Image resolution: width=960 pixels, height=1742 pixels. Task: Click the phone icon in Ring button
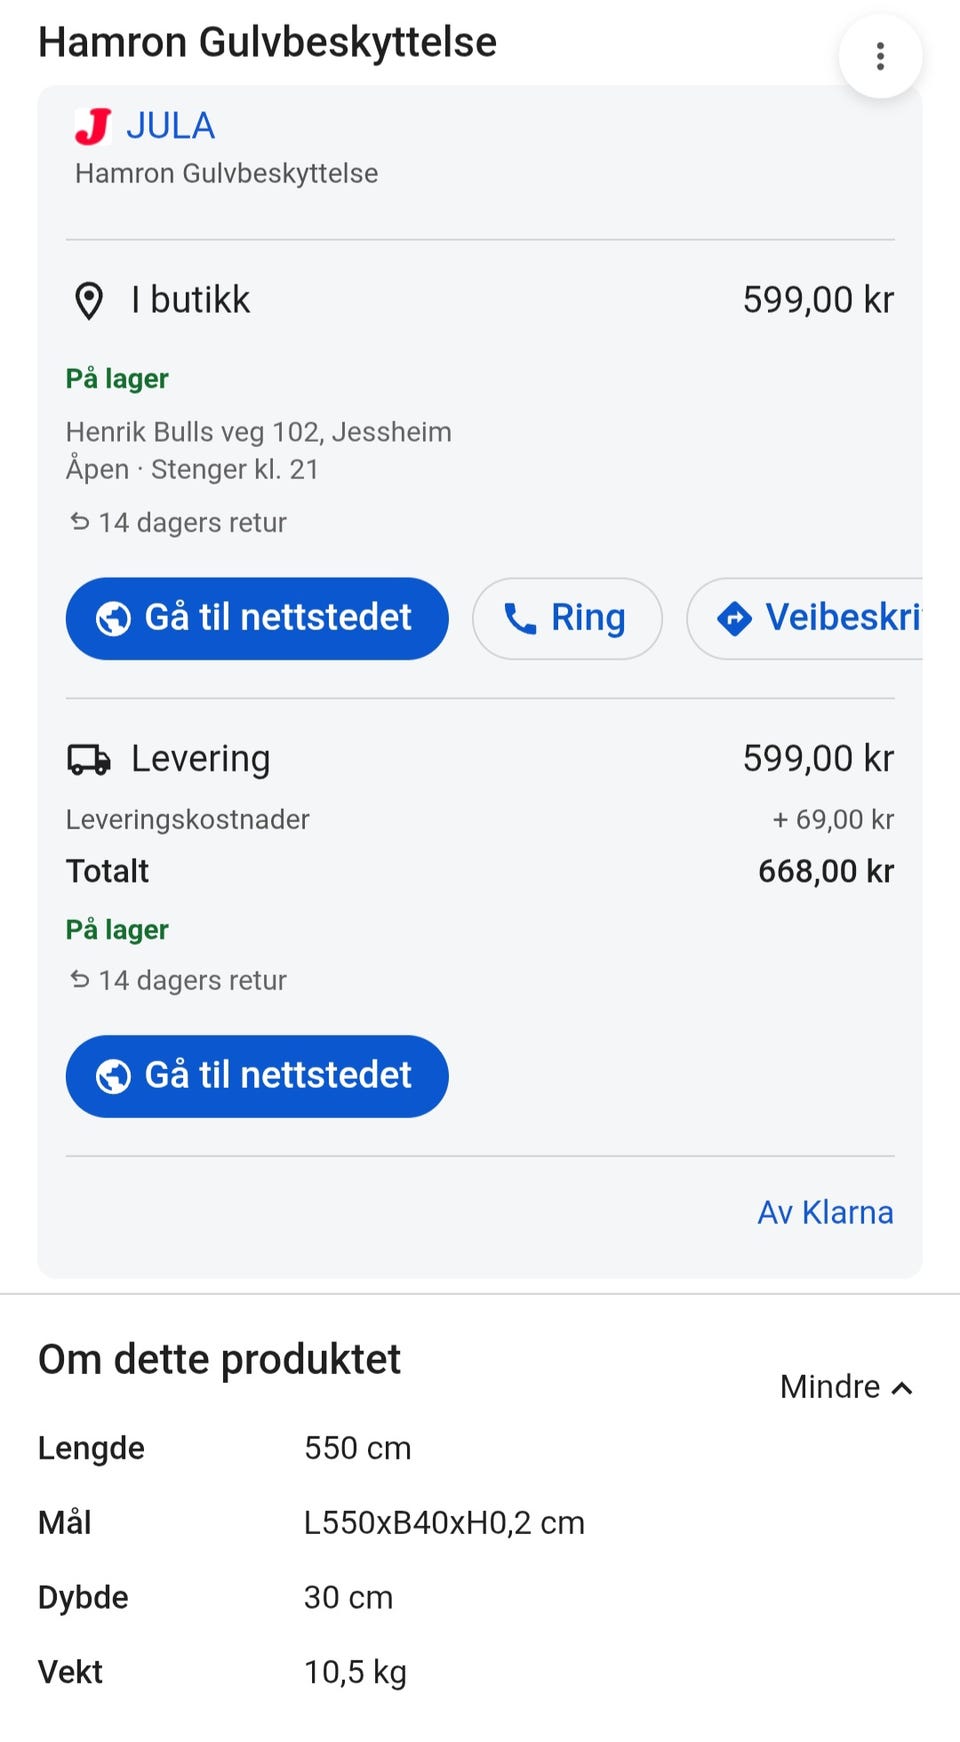pyautogui.click(x=520, y=619)
